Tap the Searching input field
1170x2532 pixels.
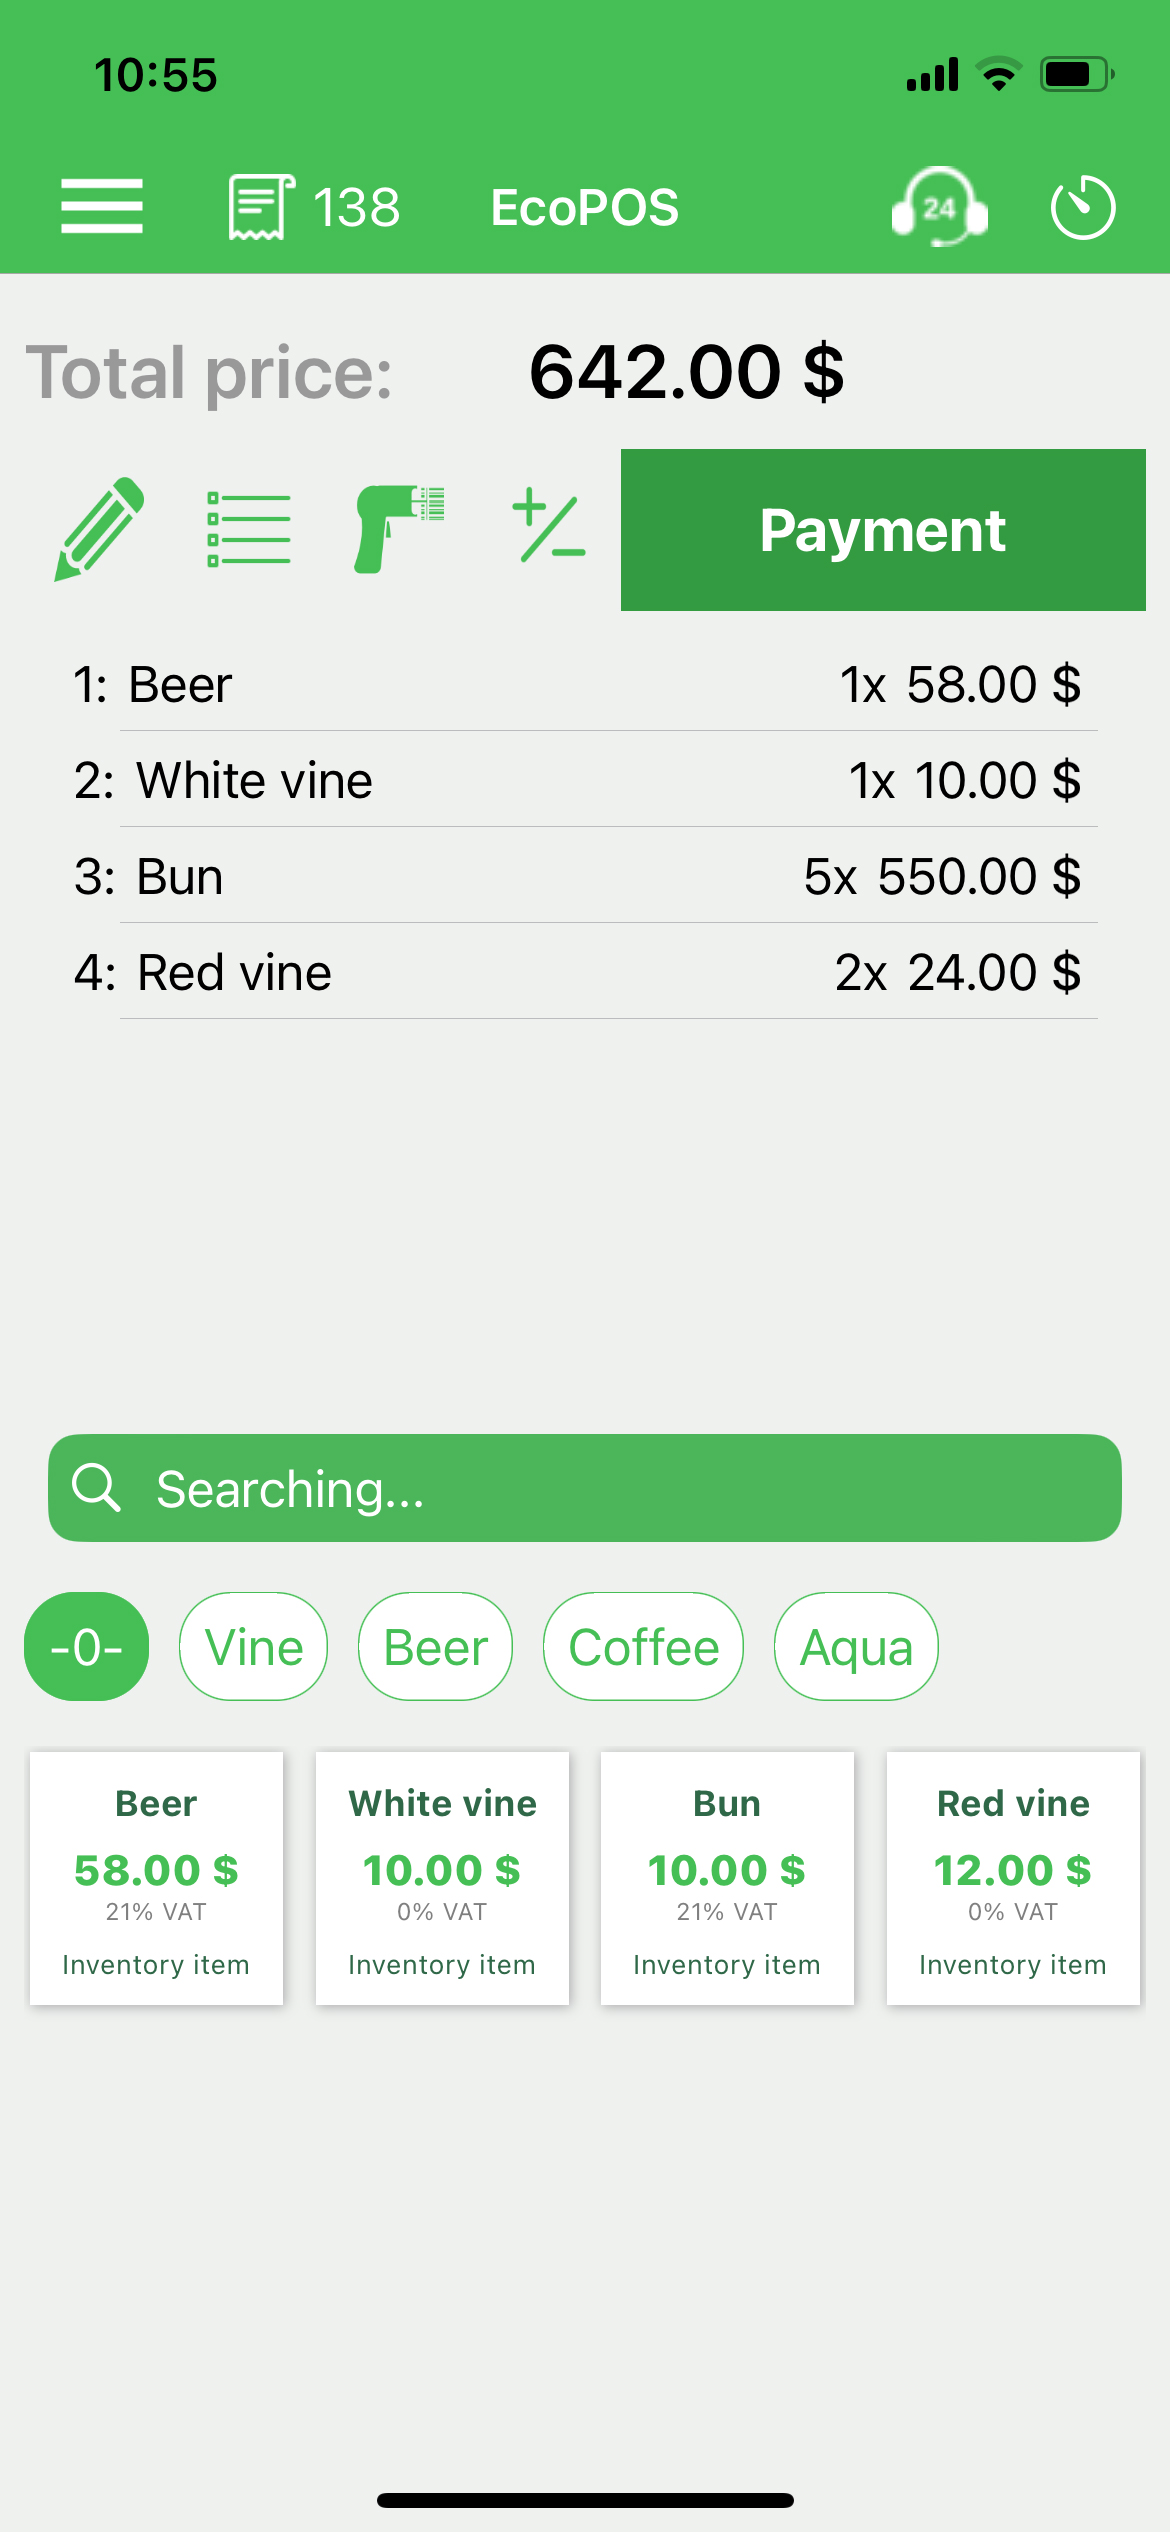click(585, 1488)
